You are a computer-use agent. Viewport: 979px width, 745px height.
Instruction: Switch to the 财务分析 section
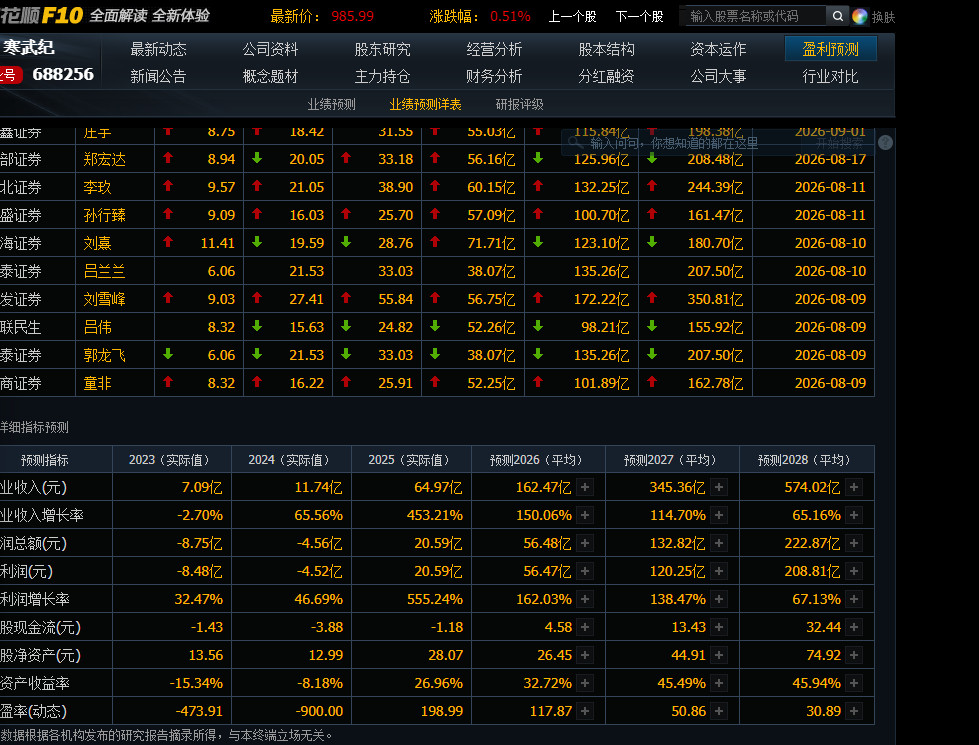(x=494, y=76)
